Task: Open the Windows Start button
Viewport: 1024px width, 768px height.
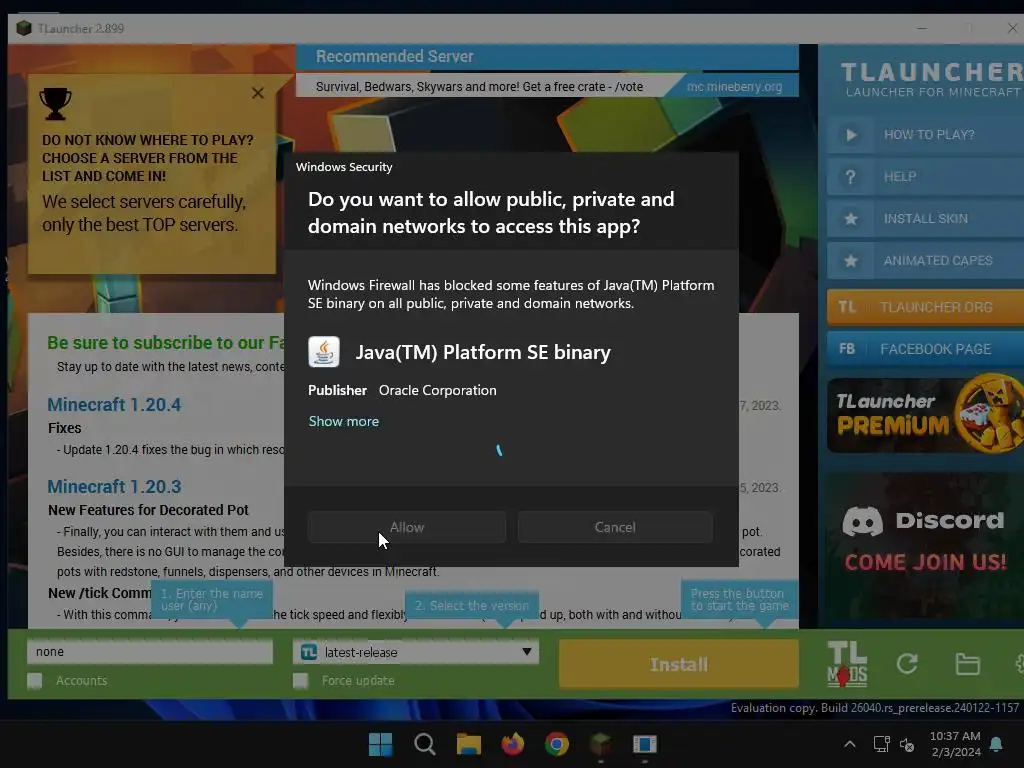Action: (381, 744)
